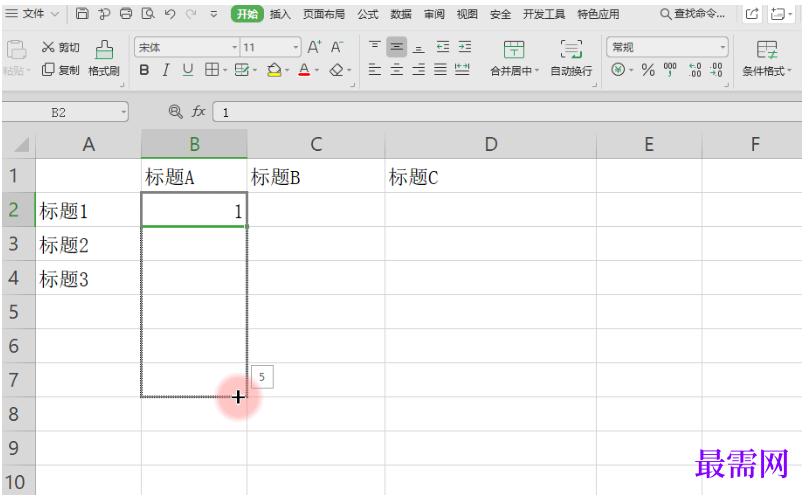Toggle underline formatting
The height and width of the screenshot is (495, 807).
pos(188,70)
